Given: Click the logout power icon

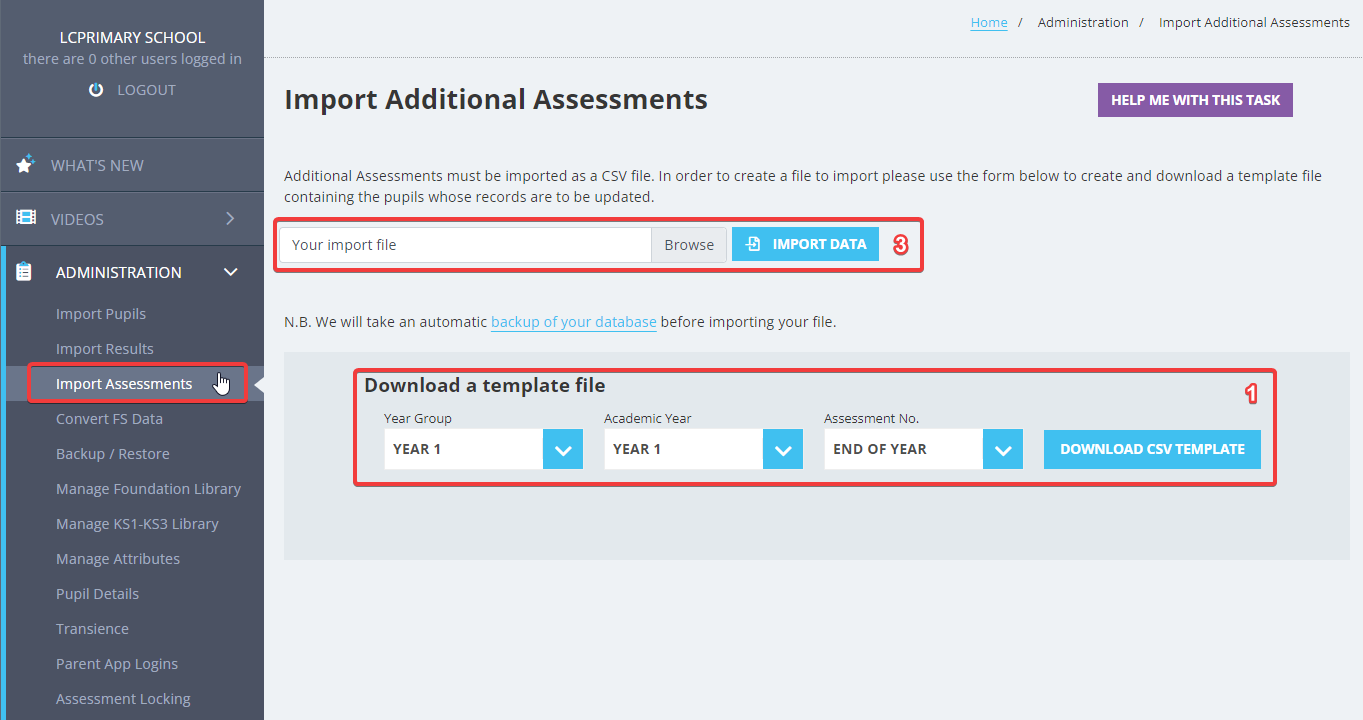Looking at the screenshot, I should pos(96,90).
